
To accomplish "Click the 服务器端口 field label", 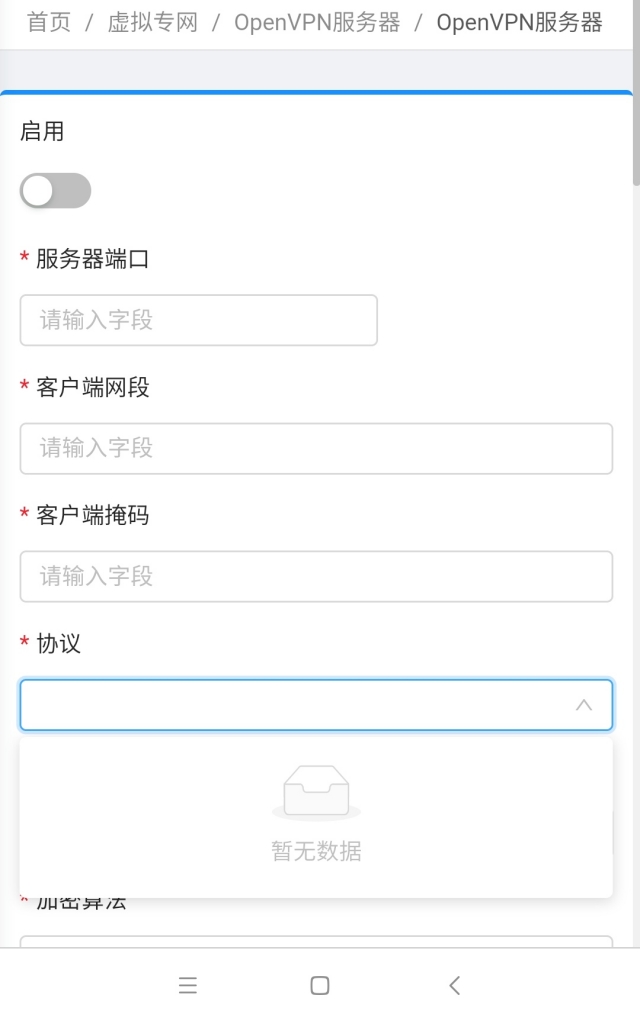I will click(92, 259).
